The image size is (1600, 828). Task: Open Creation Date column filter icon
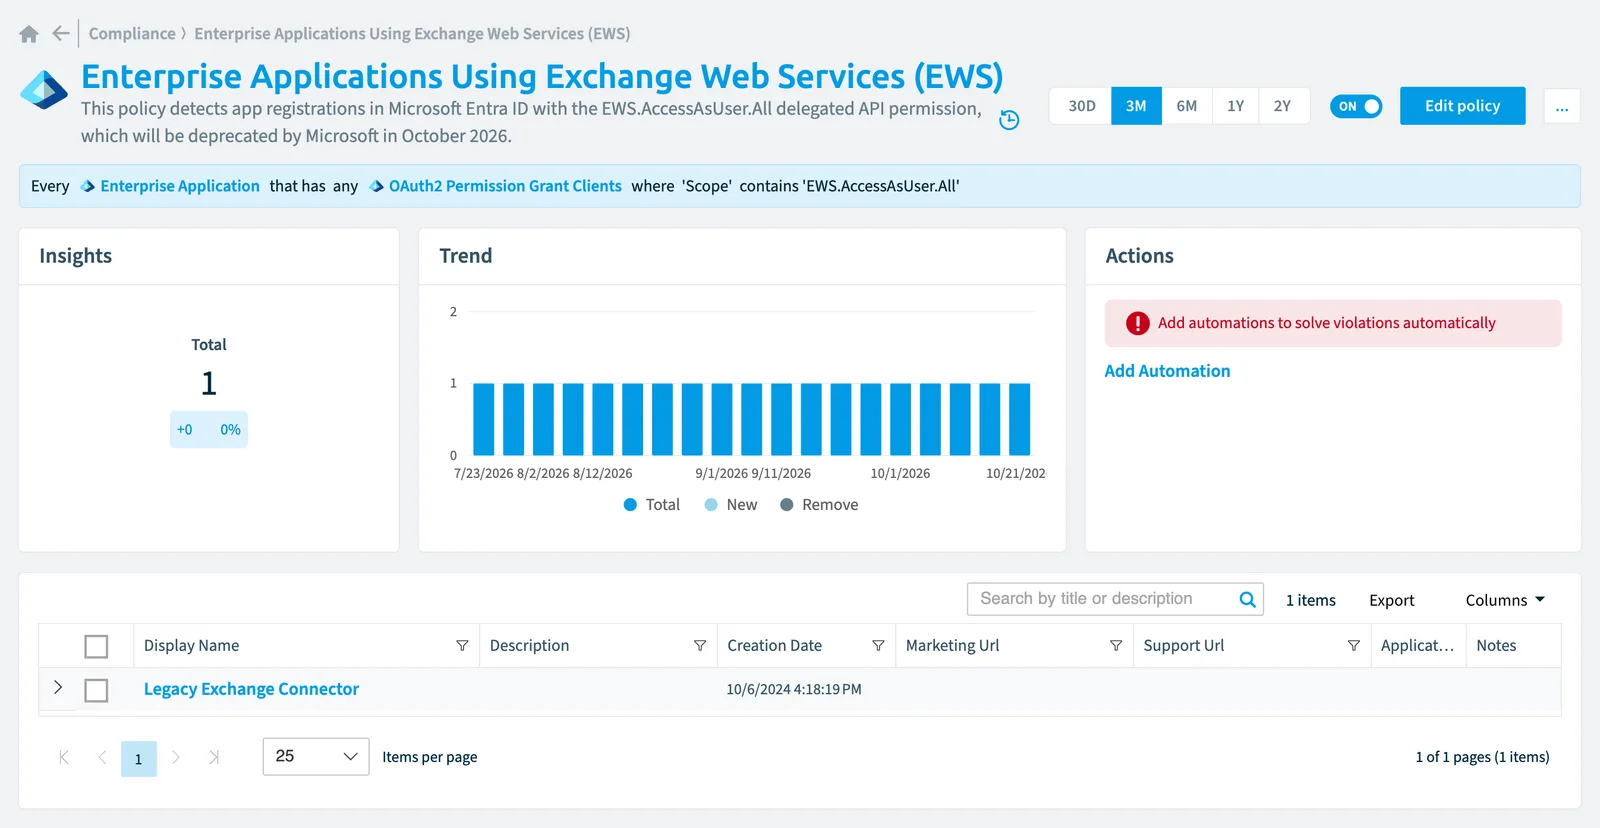coord(878,646)
